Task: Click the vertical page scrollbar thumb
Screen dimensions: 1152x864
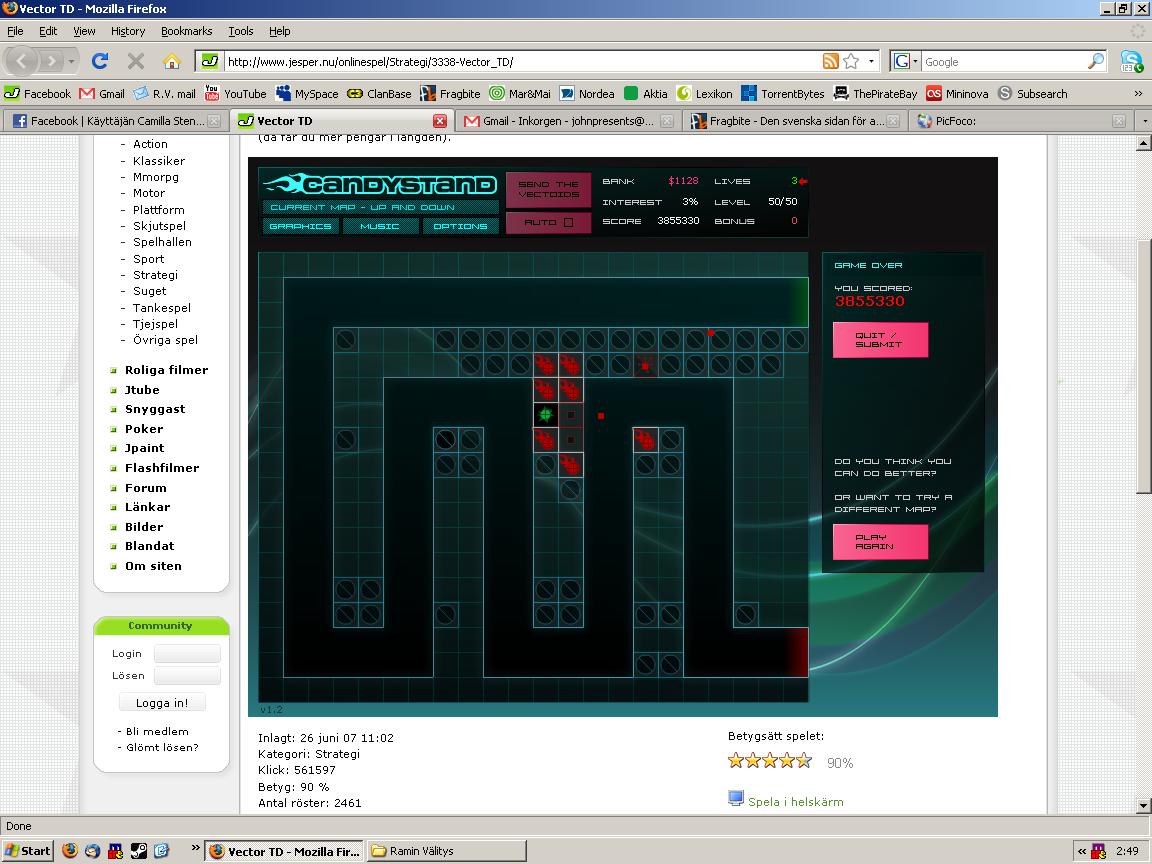Action: click(1143, 366)
